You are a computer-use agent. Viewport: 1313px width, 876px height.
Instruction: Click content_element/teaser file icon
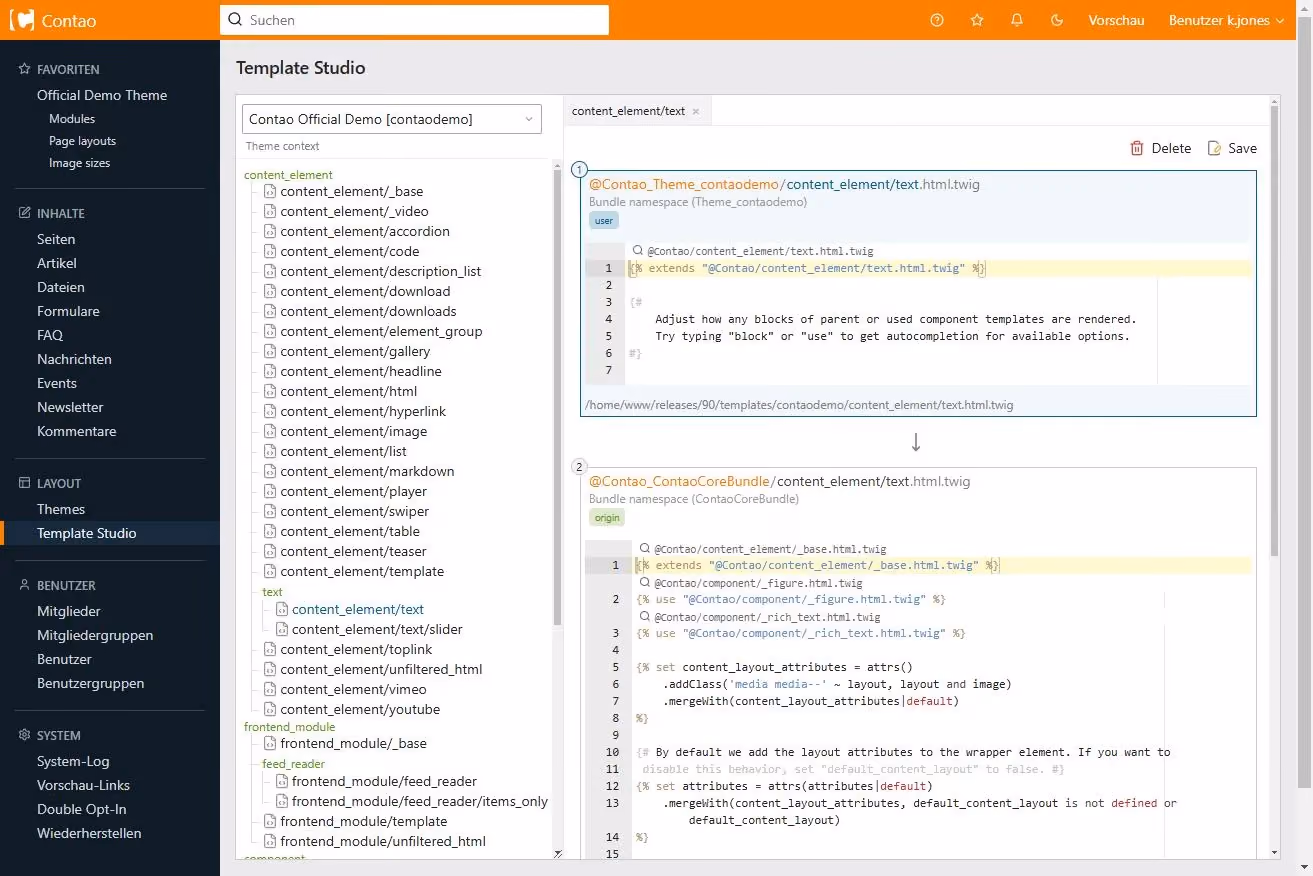pyautogui.click(x=270, y=551)
